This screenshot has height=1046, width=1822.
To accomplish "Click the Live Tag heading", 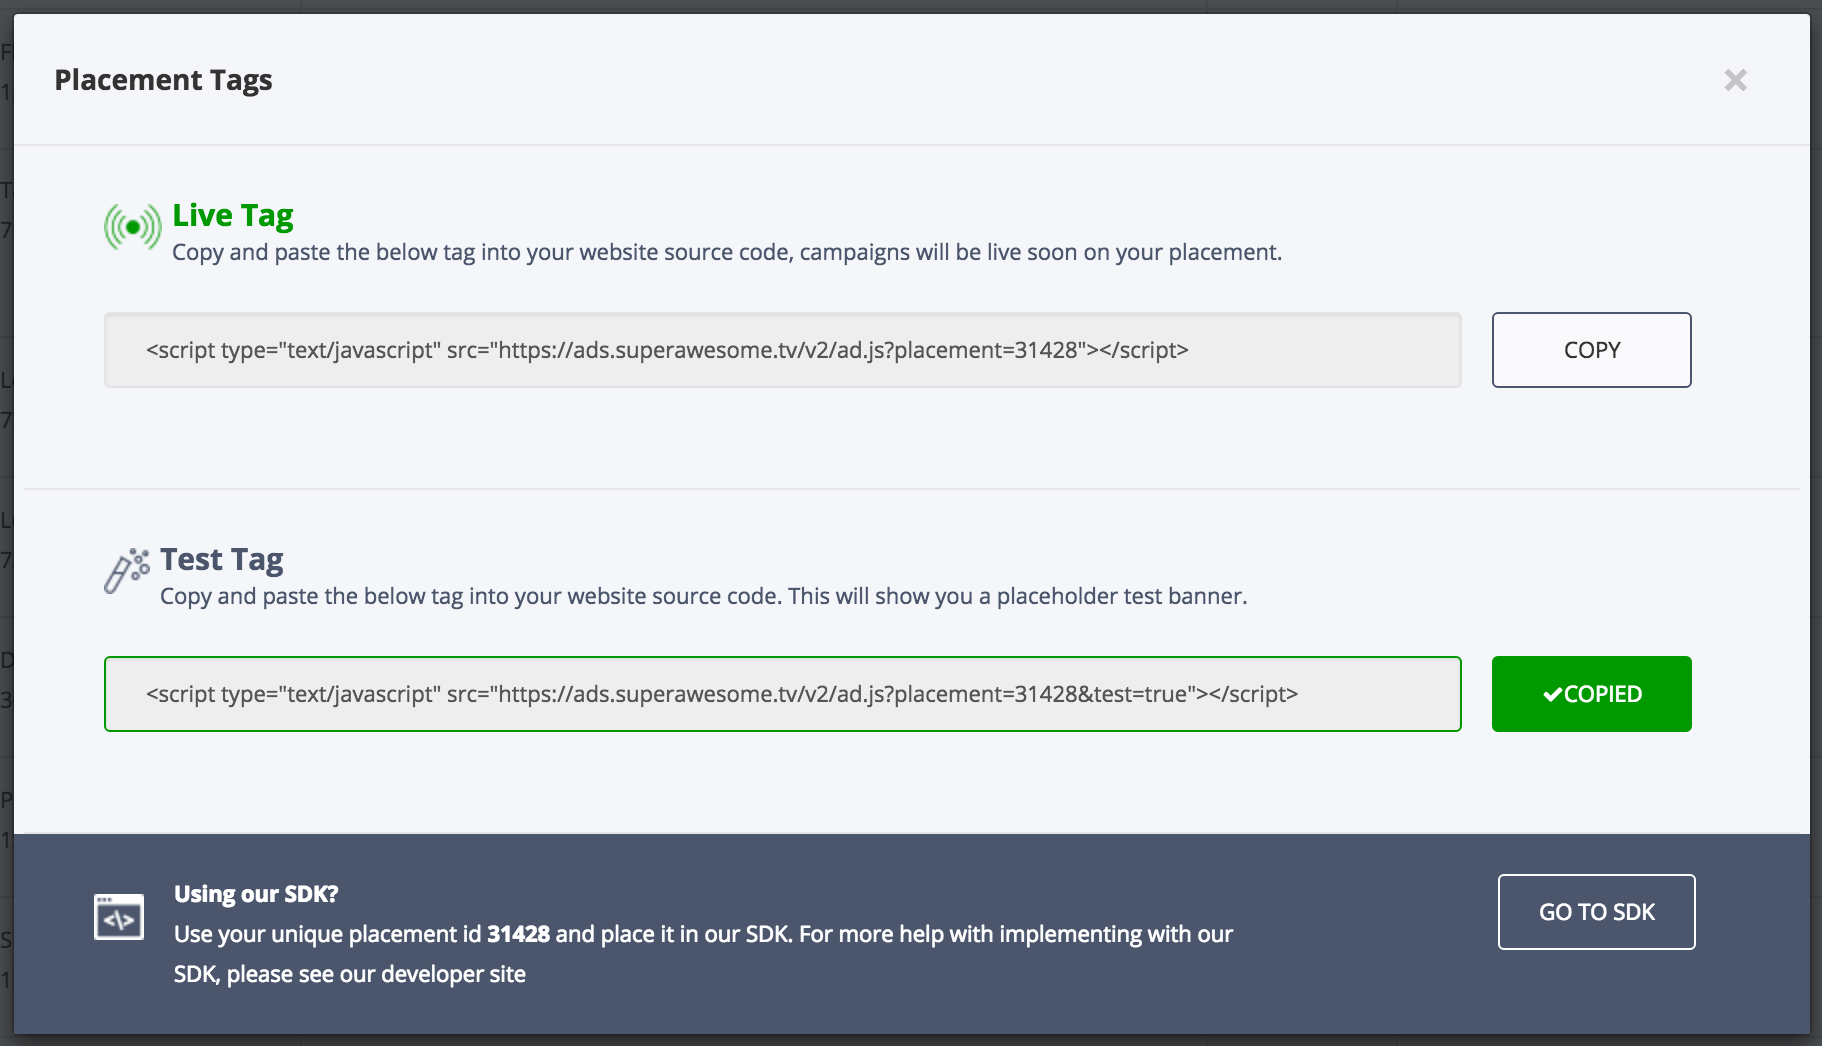I will point(232,215).
